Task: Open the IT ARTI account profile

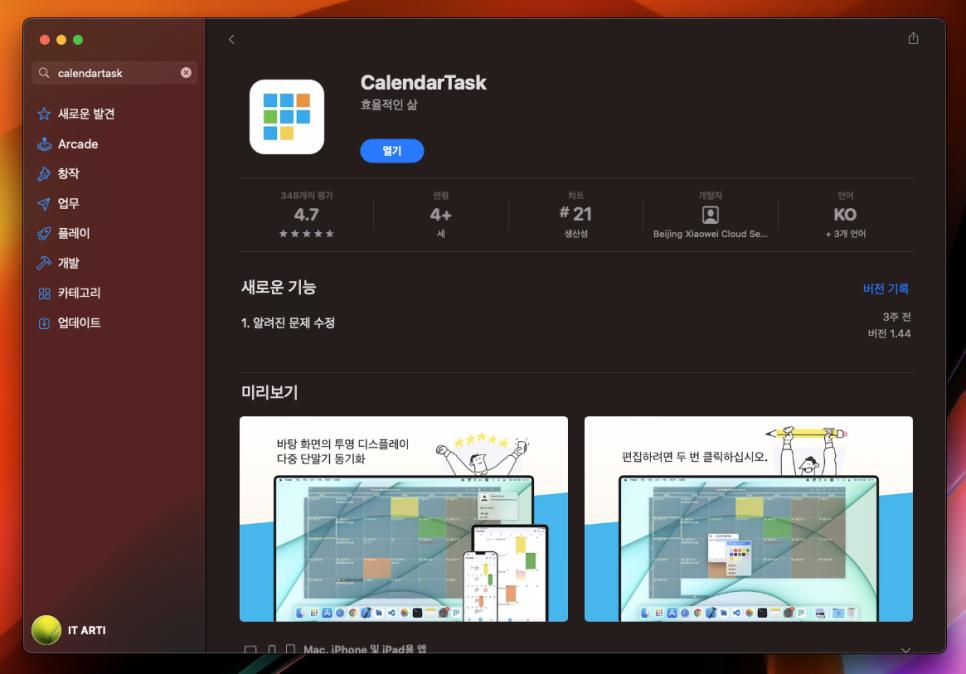Action: click(69, 630)
